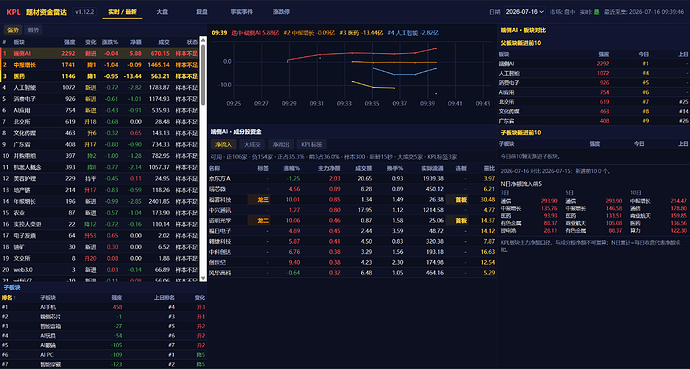Open the 涨跌停 tab
The image size is (690, 369).
click(x=281, y=12)
